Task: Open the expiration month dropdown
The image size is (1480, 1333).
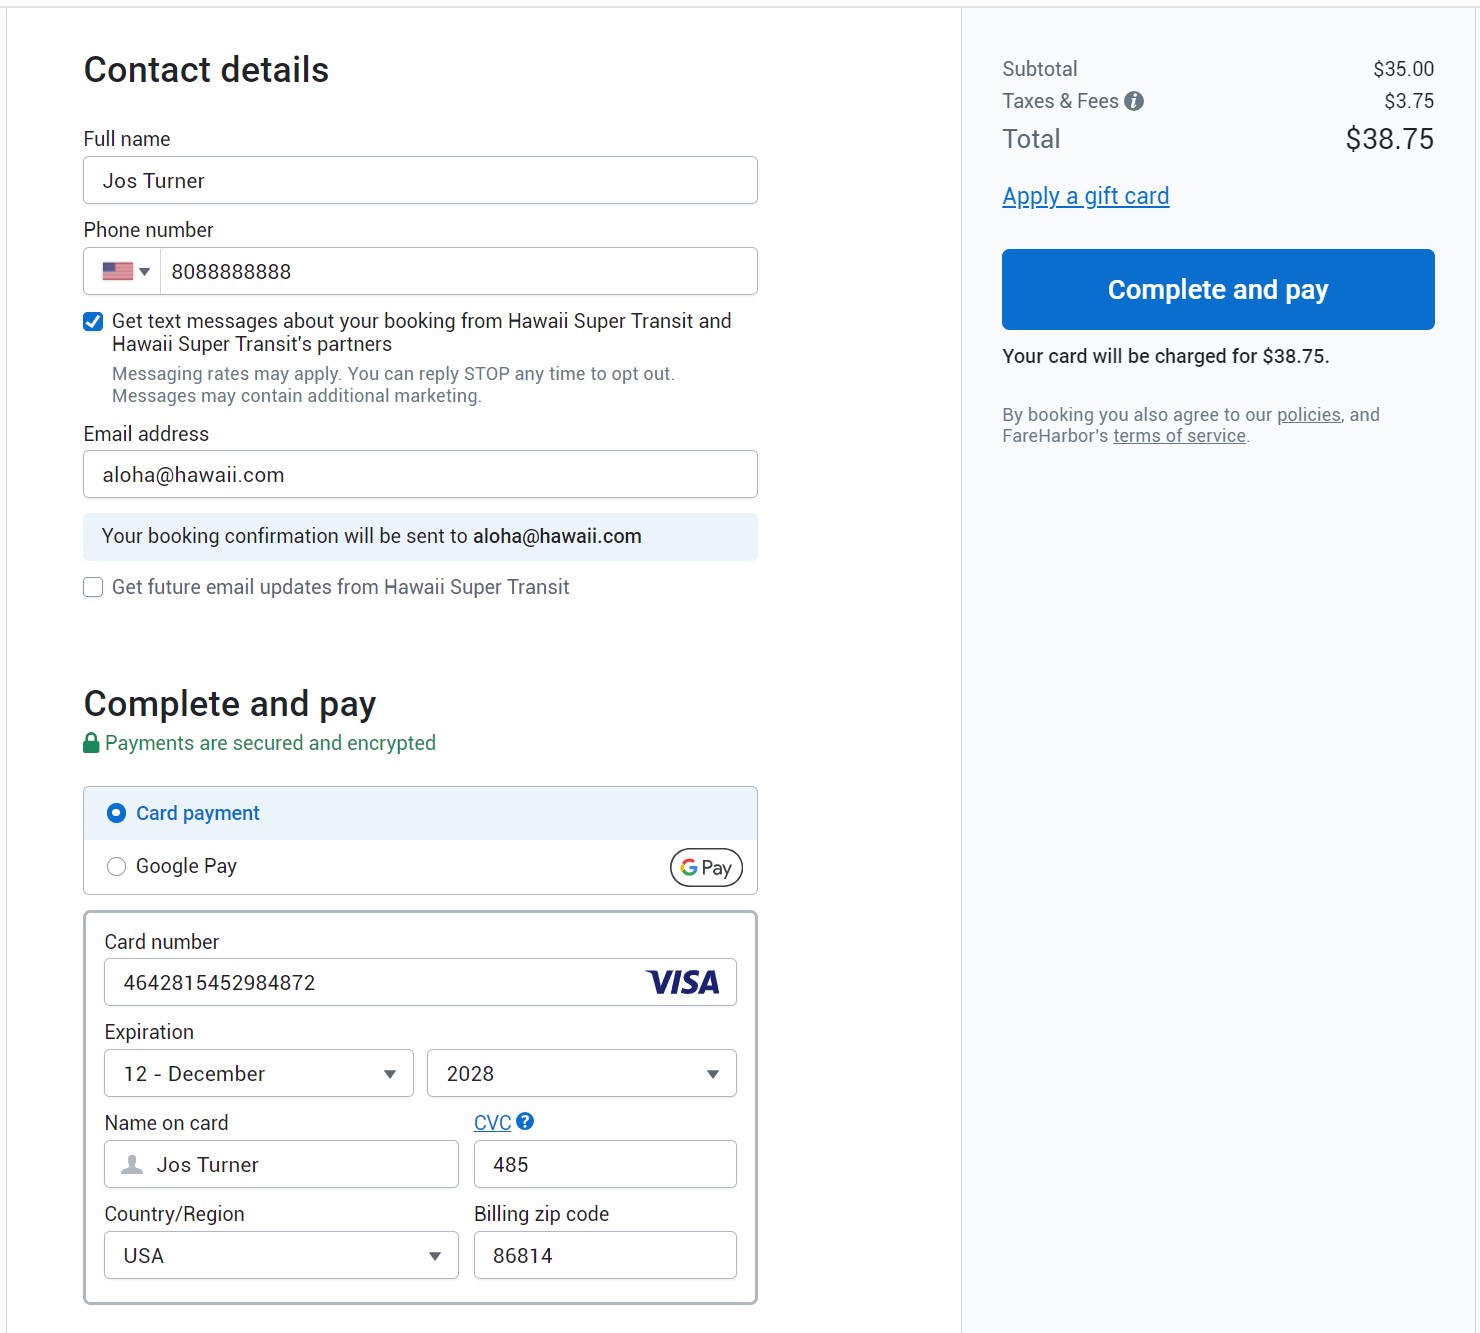Action: point(259,1073)
